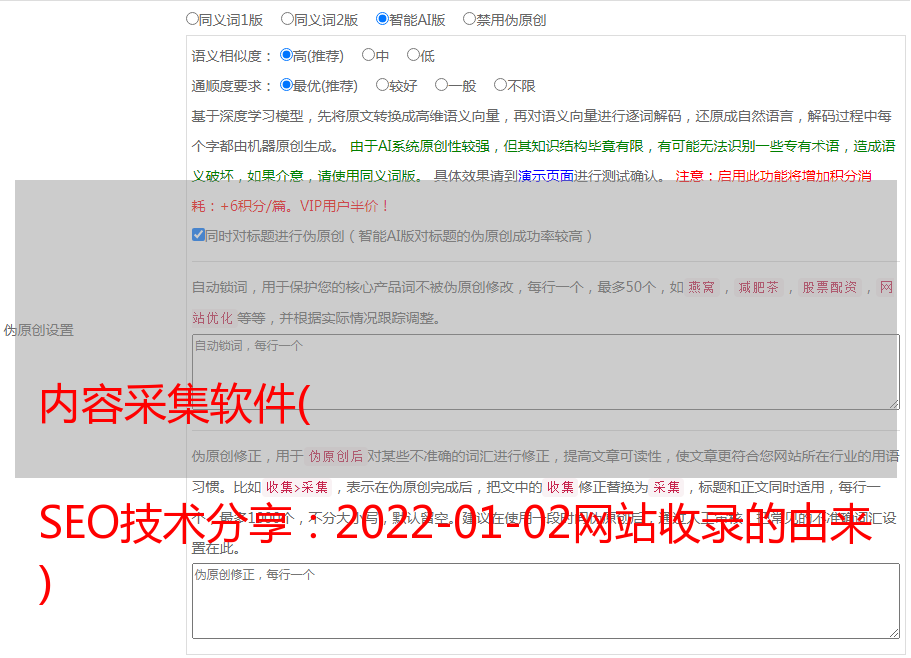Click the 伪原创设置 section label
Image resolution: width=911 pixels, height=658 pixels.
(39, 330)
